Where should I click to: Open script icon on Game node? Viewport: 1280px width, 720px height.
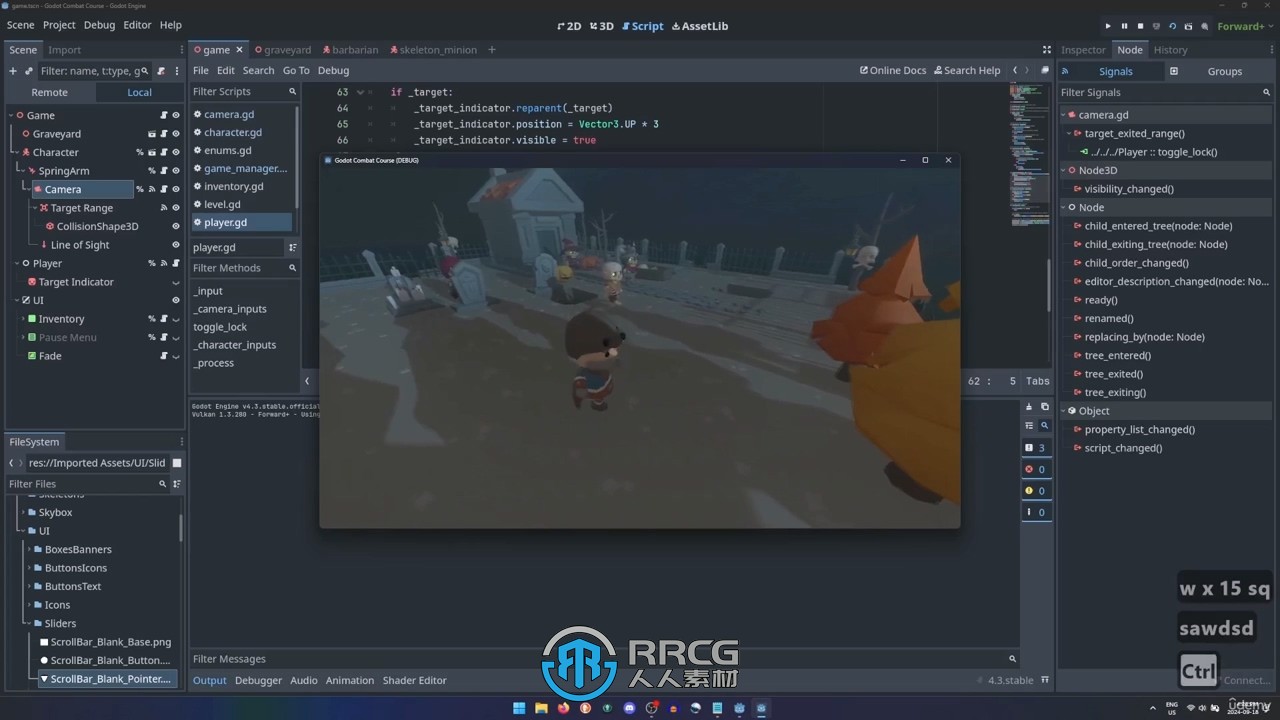point(164,115)
